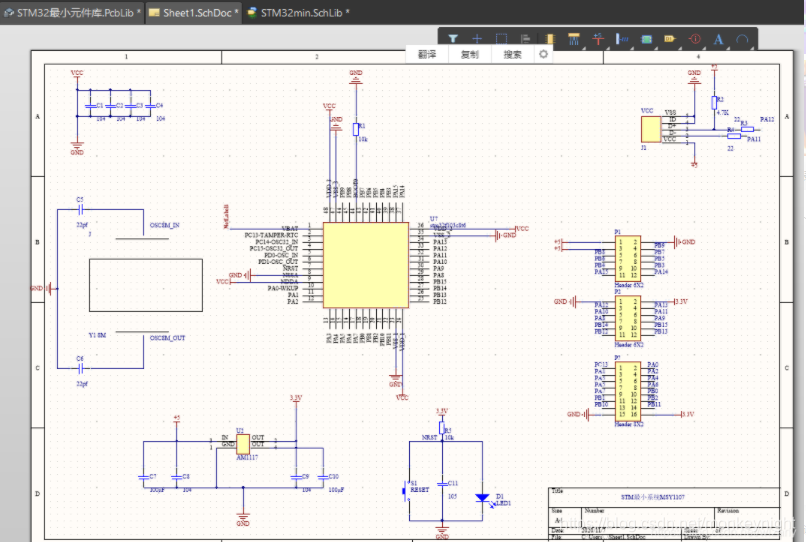Click the 搜索 search popup button
Image resolution: width=806 pixels, height=542 pixels.
[x=512, y=54]
